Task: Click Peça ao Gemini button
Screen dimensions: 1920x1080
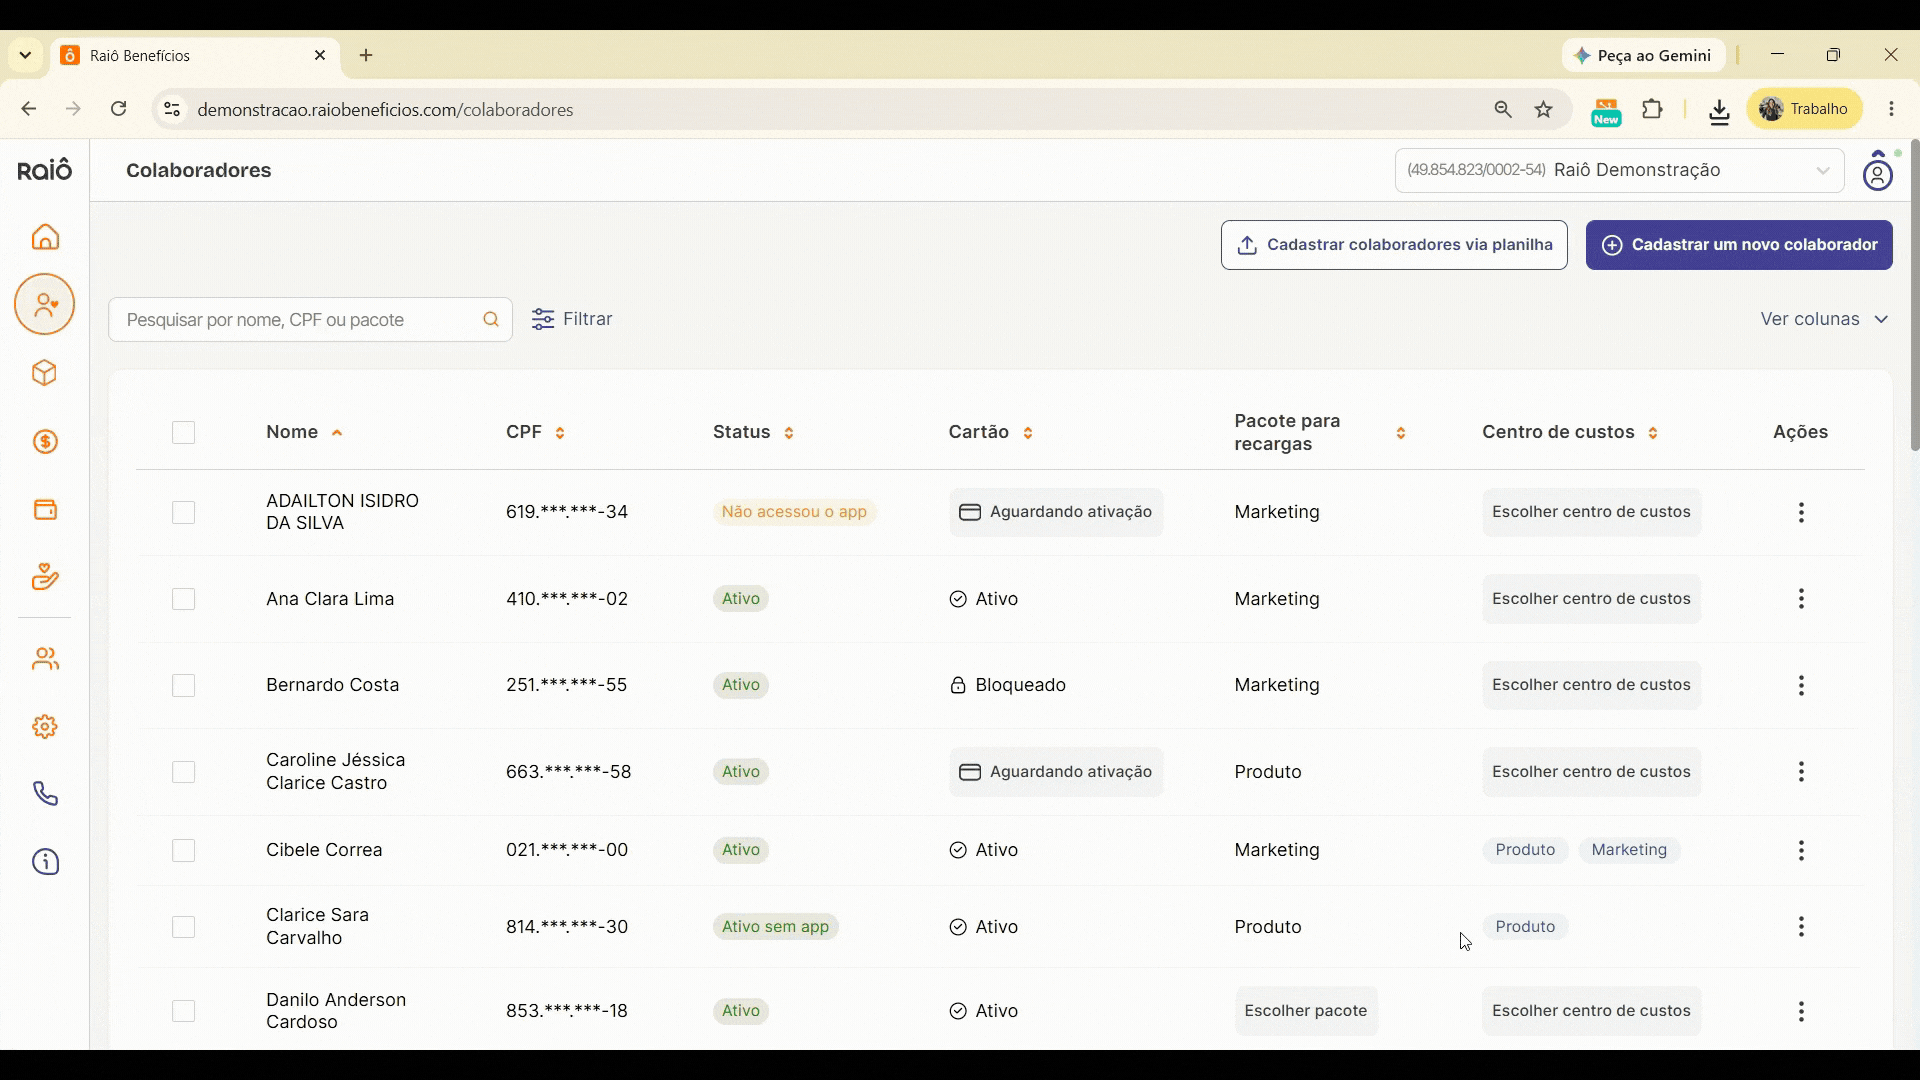Action: coord(1643,56)
